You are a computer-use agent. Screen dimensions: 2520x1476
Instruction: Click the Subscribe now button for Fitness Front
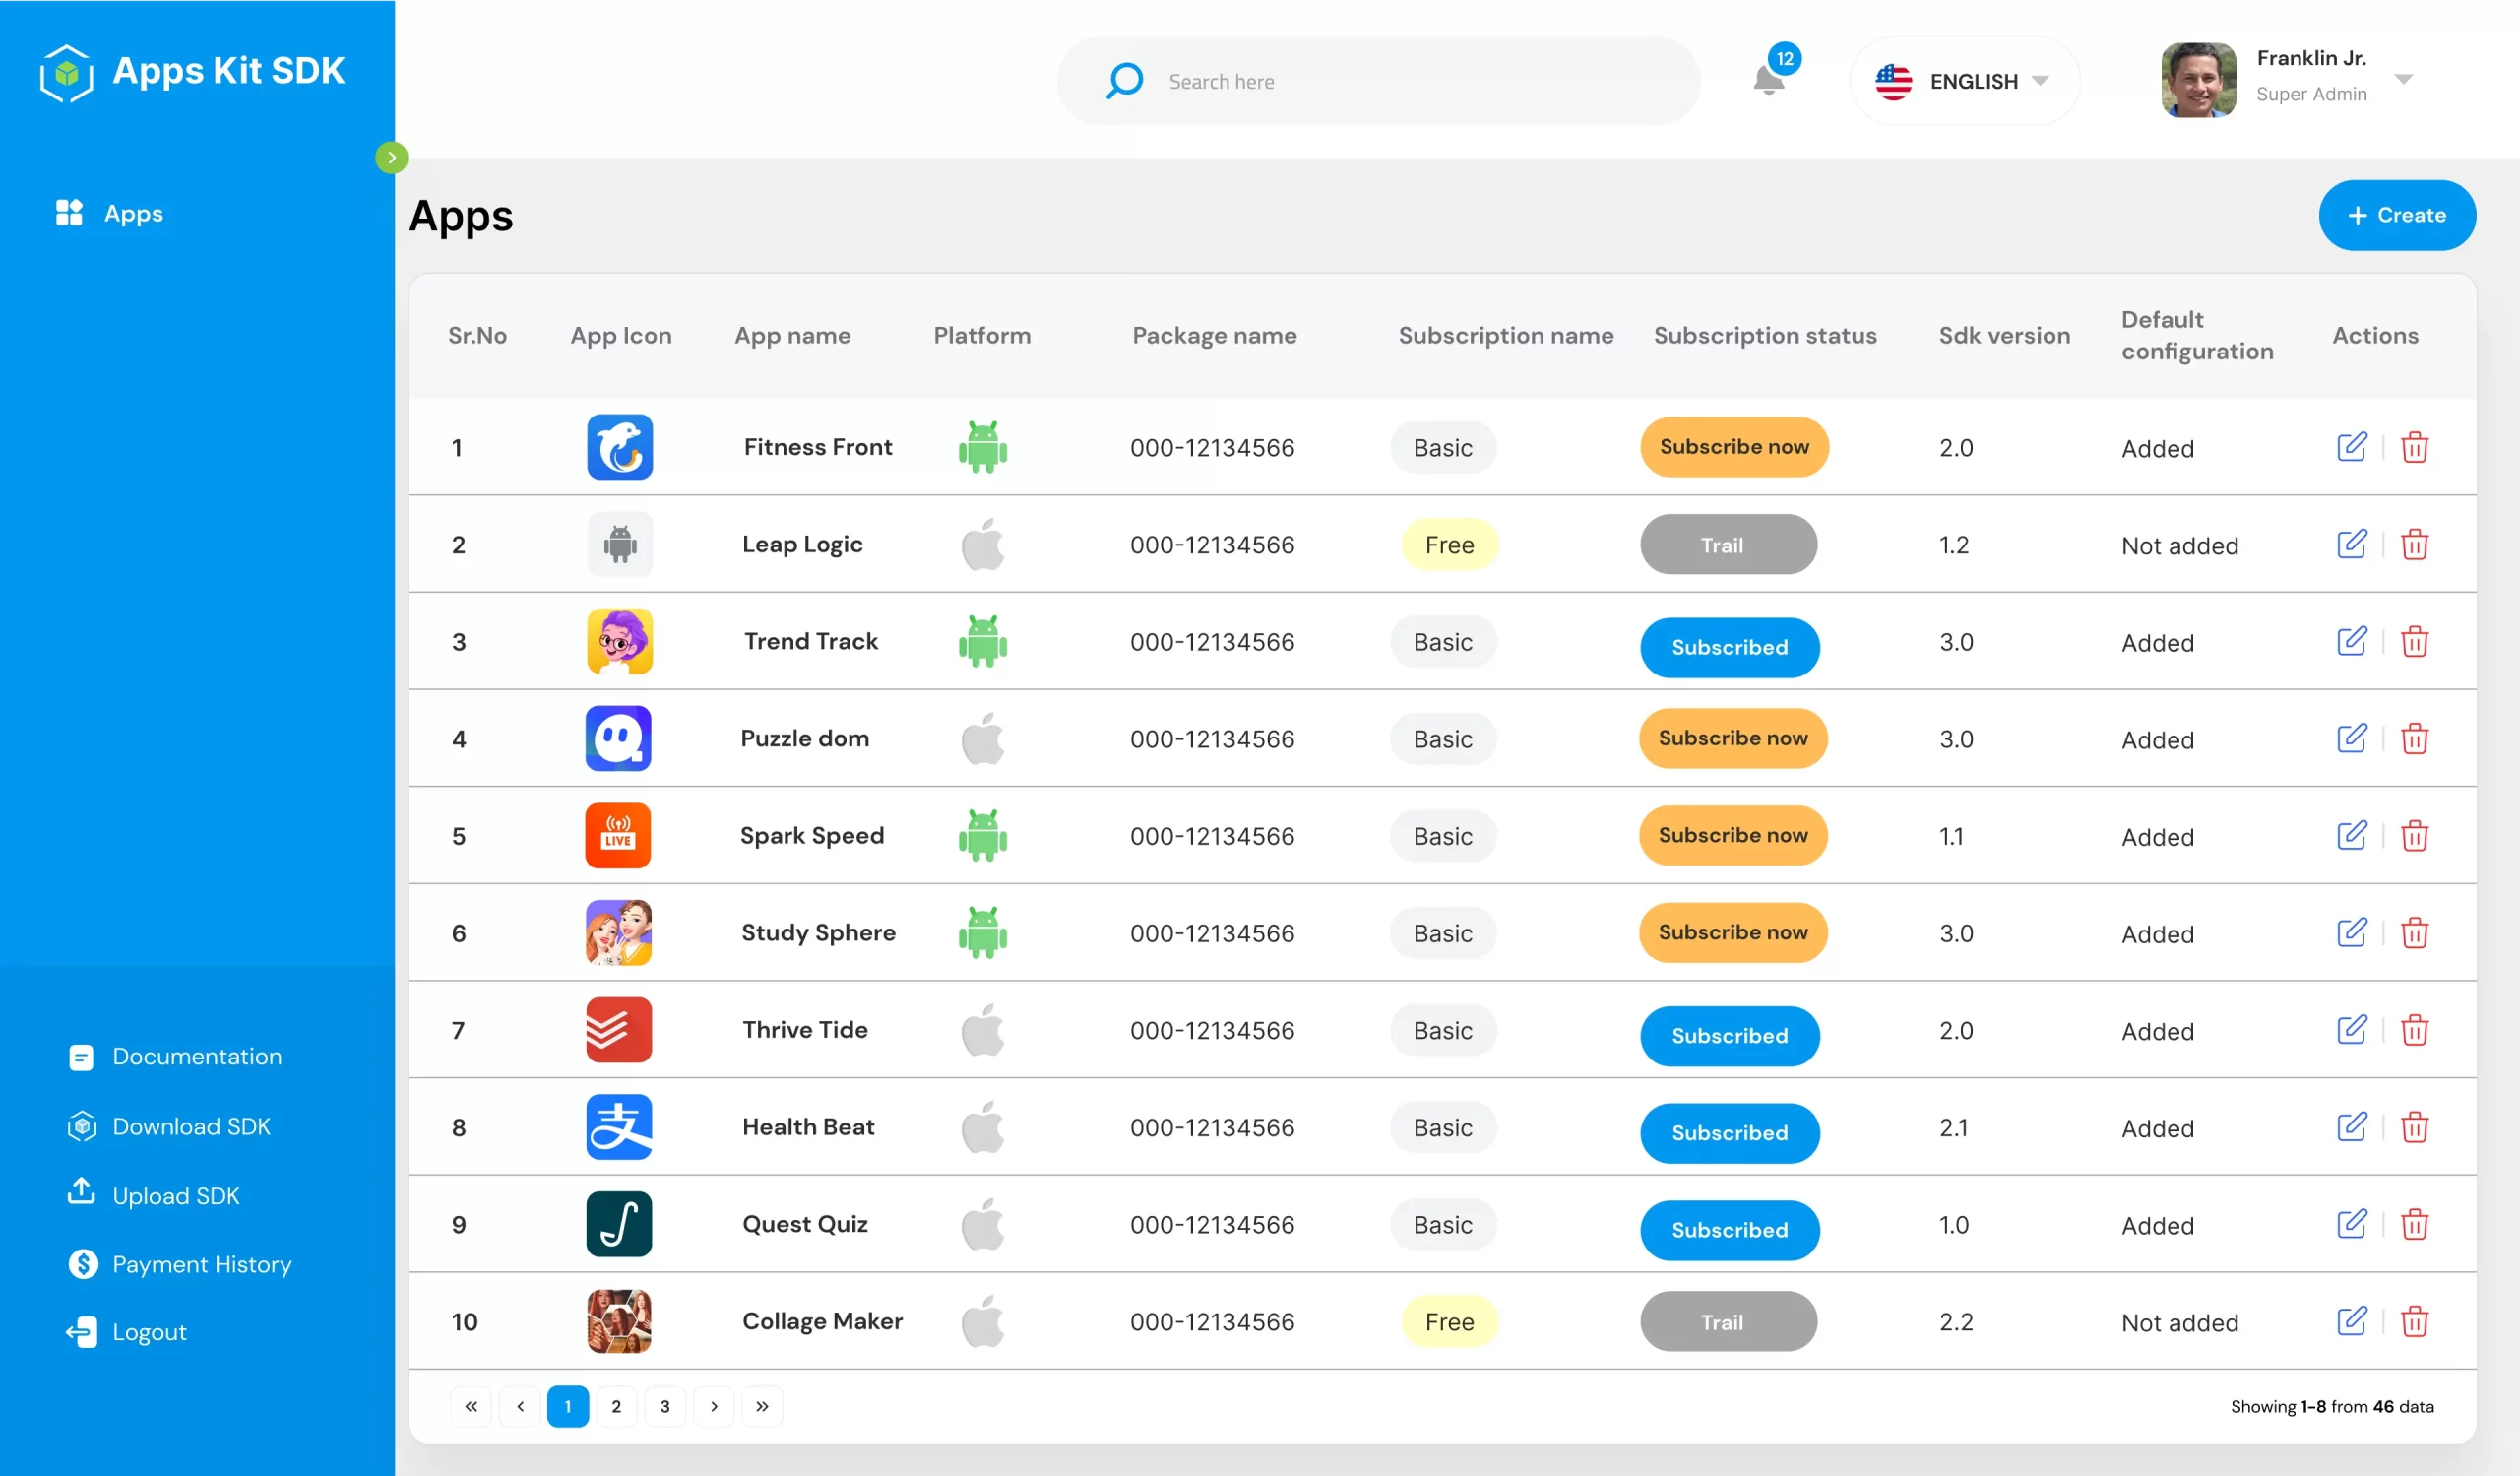click(x=1733, y=444)
